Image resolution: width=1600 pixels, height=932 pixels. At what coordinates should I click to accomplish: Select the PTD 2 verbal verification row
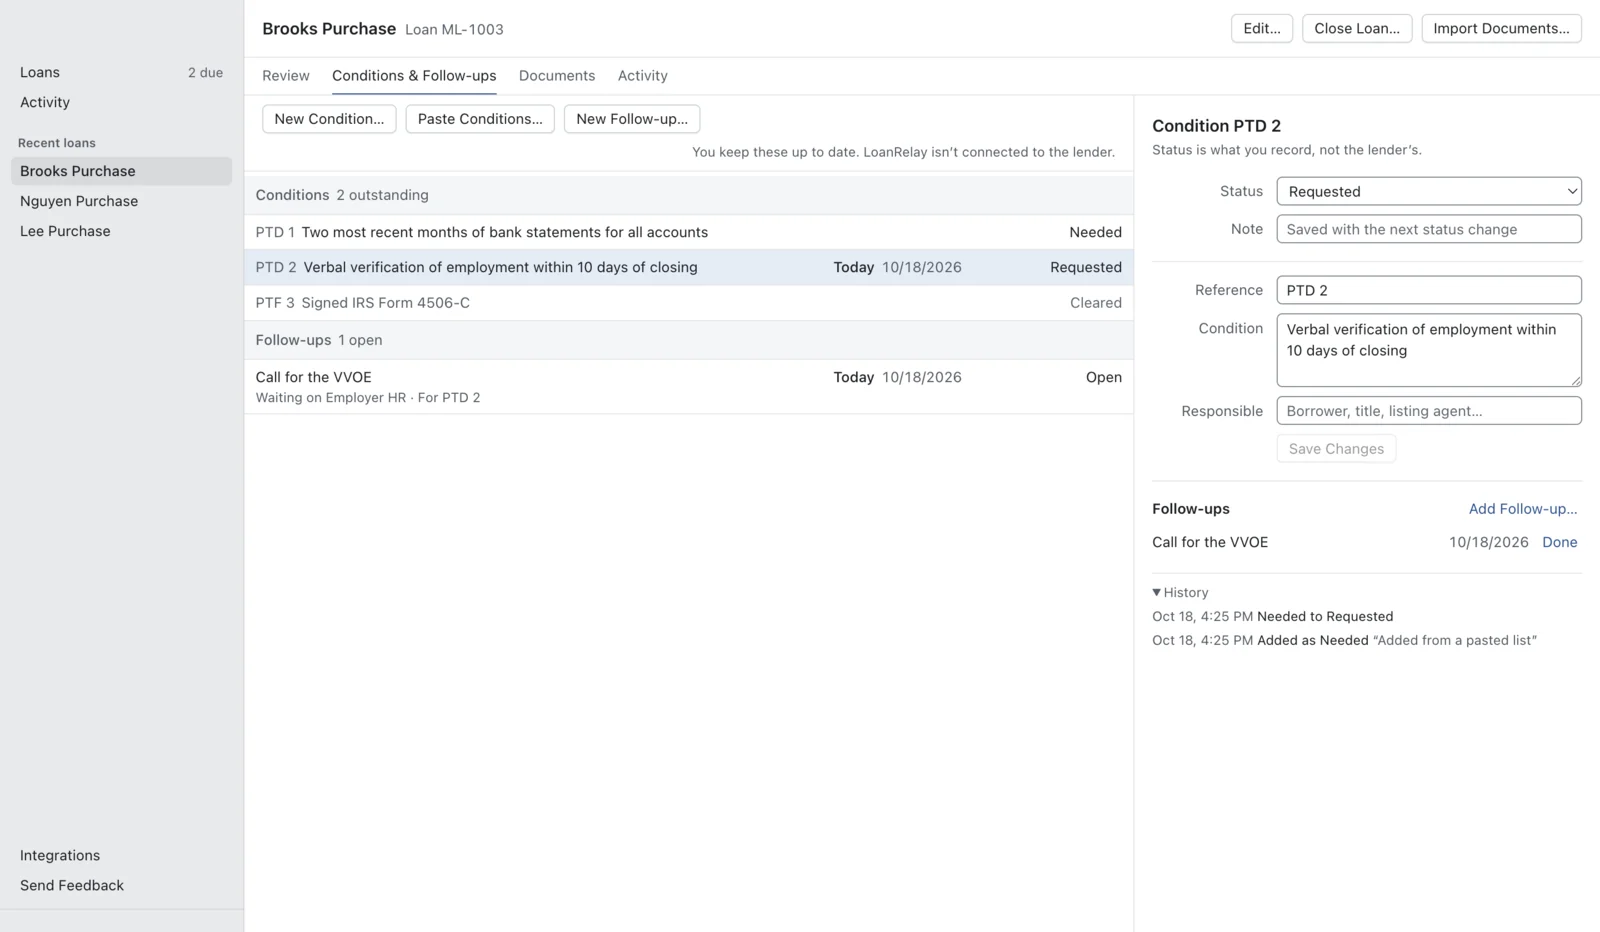click(x=688, y=267)
